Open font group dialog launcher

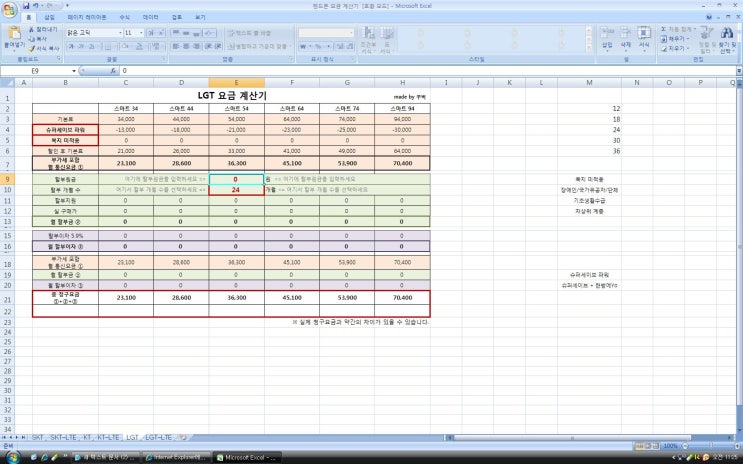tap(164, 59)
